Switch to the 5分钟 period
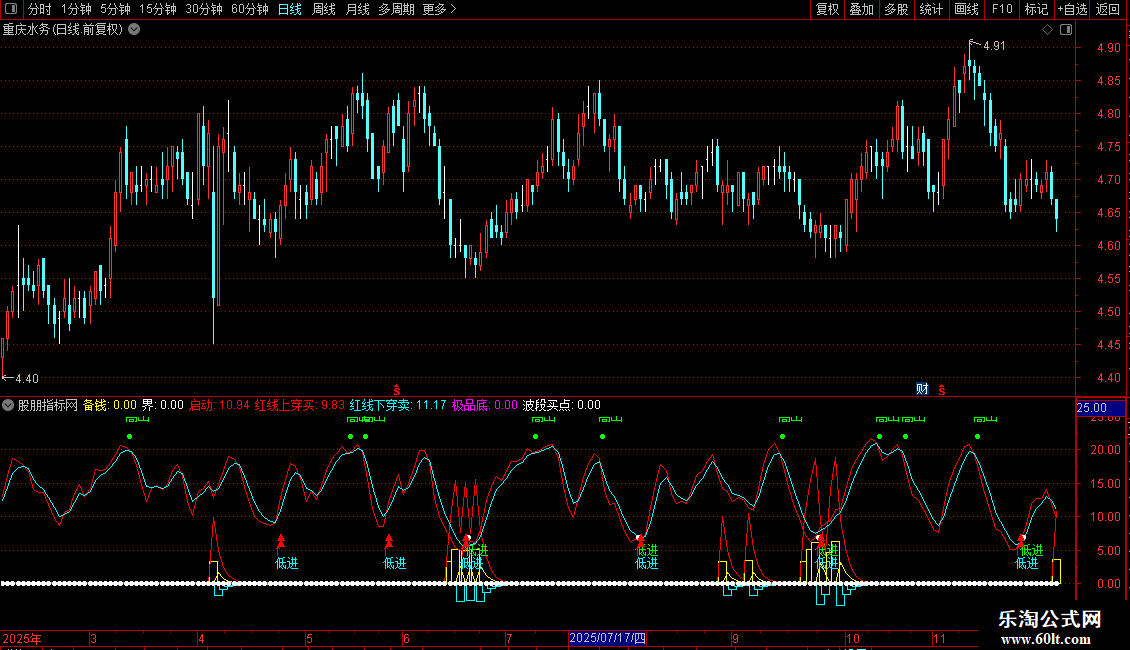This screenshot has width=1130, height=650. point(115,9)
